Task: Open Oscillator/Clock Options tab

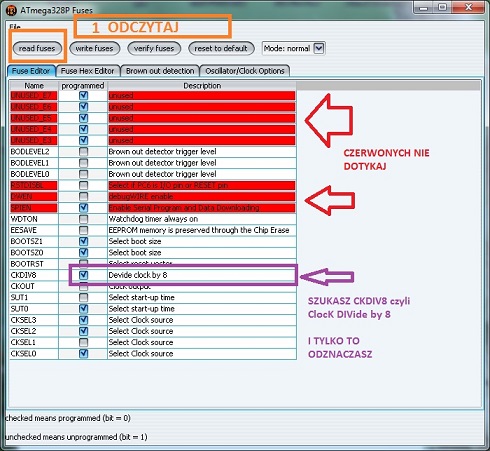Action: point(245,71)
